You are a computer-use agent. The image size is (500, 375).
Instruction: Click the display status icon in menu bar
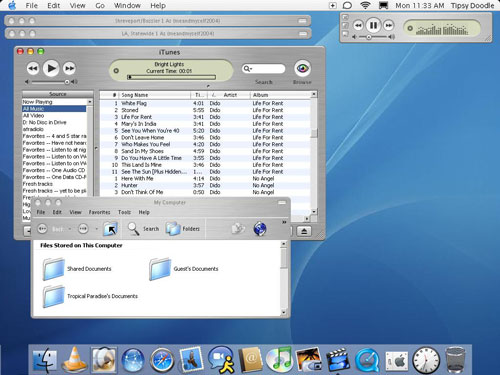[383, 5]
